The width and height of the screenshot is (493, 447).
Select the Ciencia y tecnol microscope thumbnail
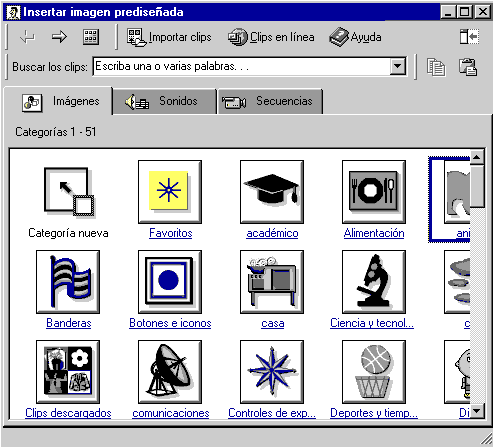(x=374, y=282)
